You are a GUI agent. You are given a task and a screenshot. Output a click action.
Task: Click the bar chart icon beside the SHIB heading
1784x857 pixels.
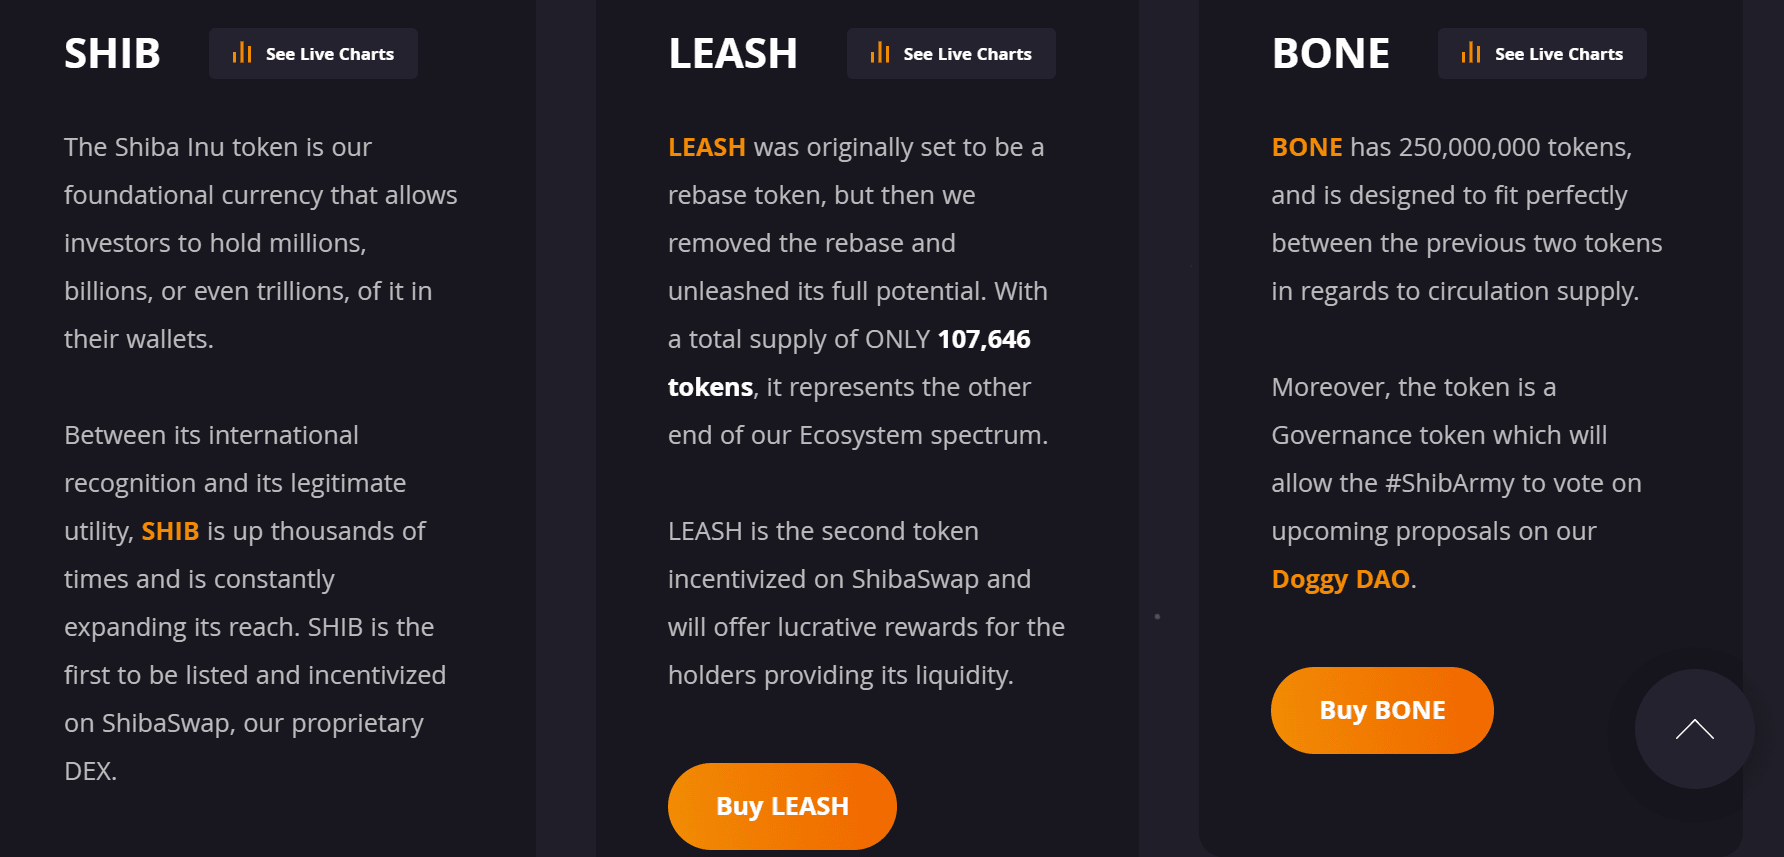point(242,53)
